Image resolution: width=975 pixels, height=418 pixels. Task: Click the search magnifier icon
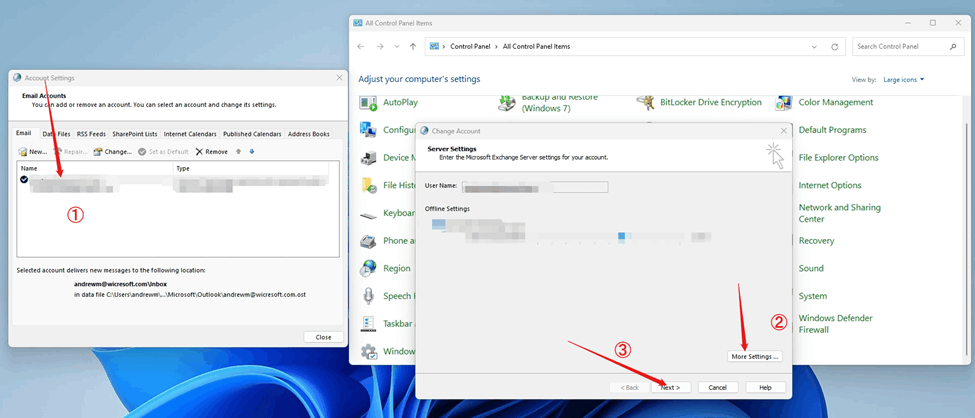(x=953, y=47)
